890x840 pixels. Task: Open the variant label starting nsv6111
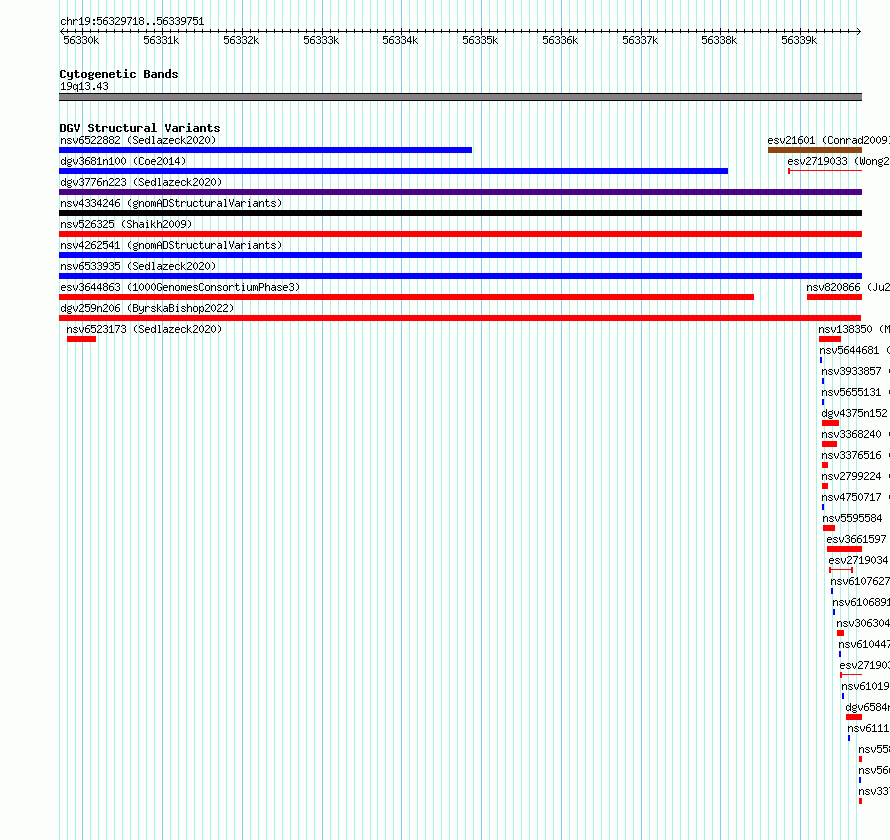868,728
